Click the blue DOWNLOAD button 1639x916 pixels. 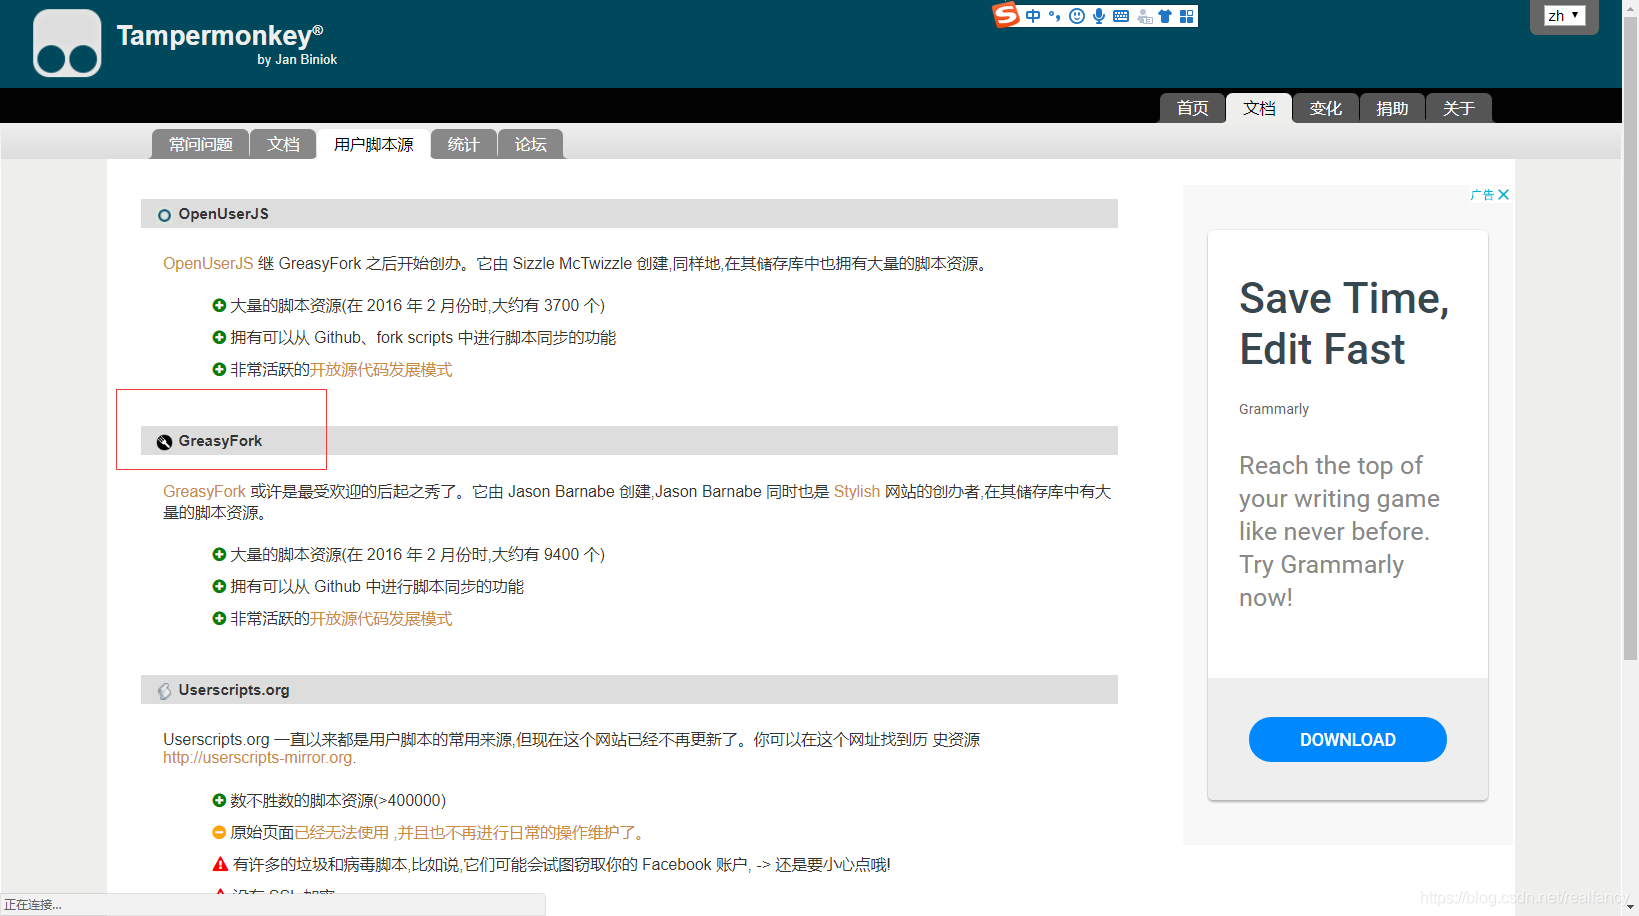(x=1348, y=740)
